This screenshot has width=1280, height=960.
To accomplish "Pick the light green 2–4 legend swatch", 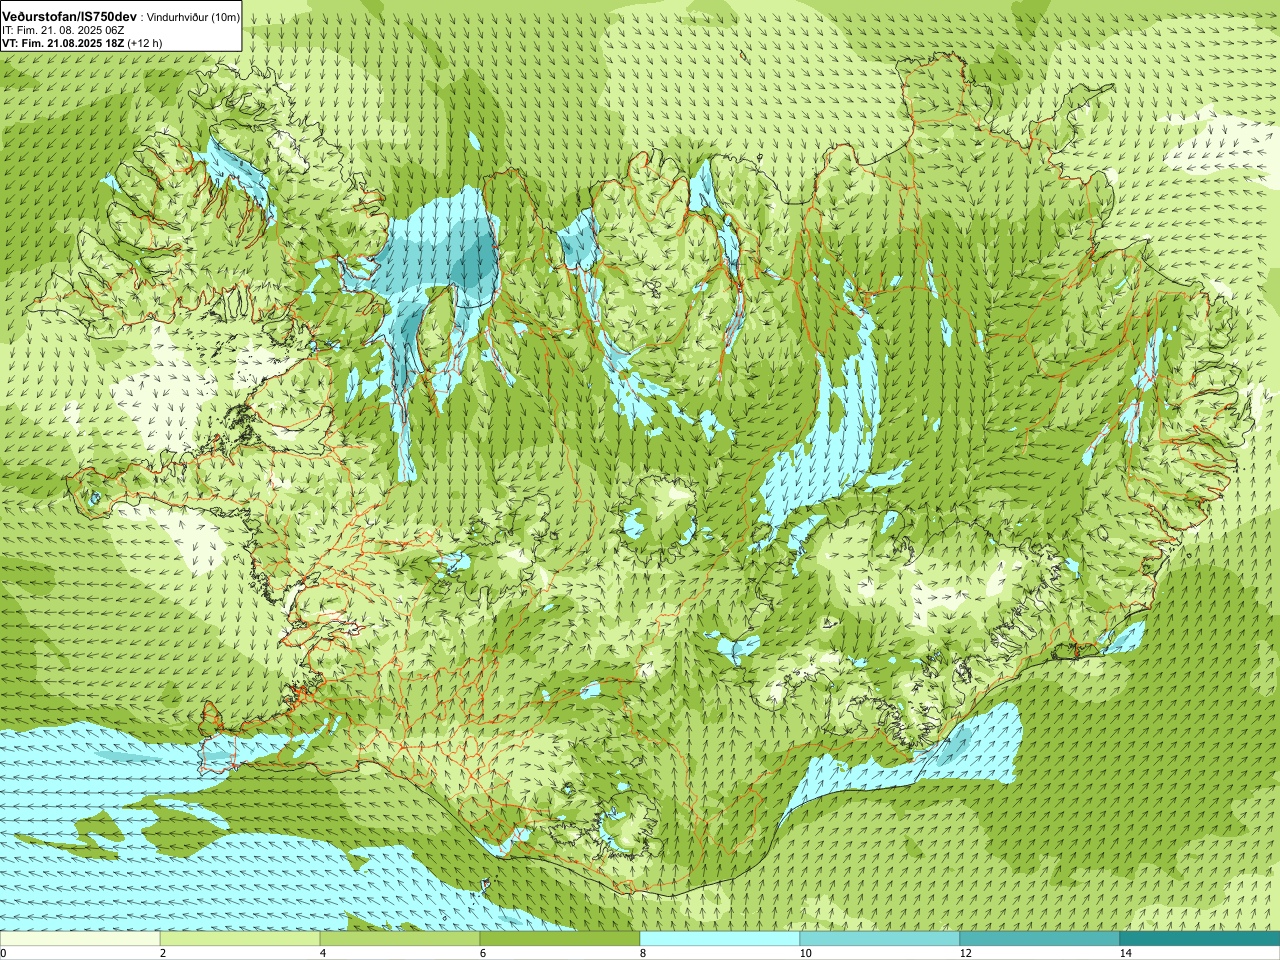I will [240, 939].
